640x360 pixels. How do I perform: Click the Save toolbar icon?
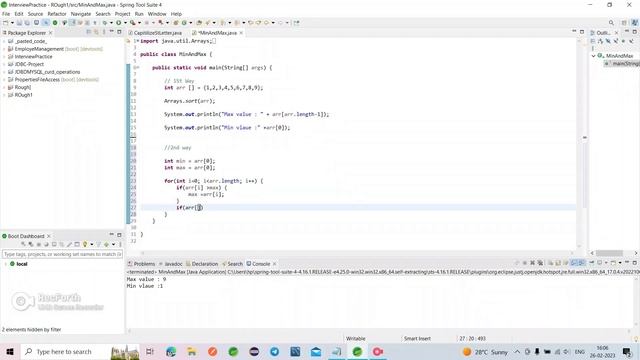19,23
